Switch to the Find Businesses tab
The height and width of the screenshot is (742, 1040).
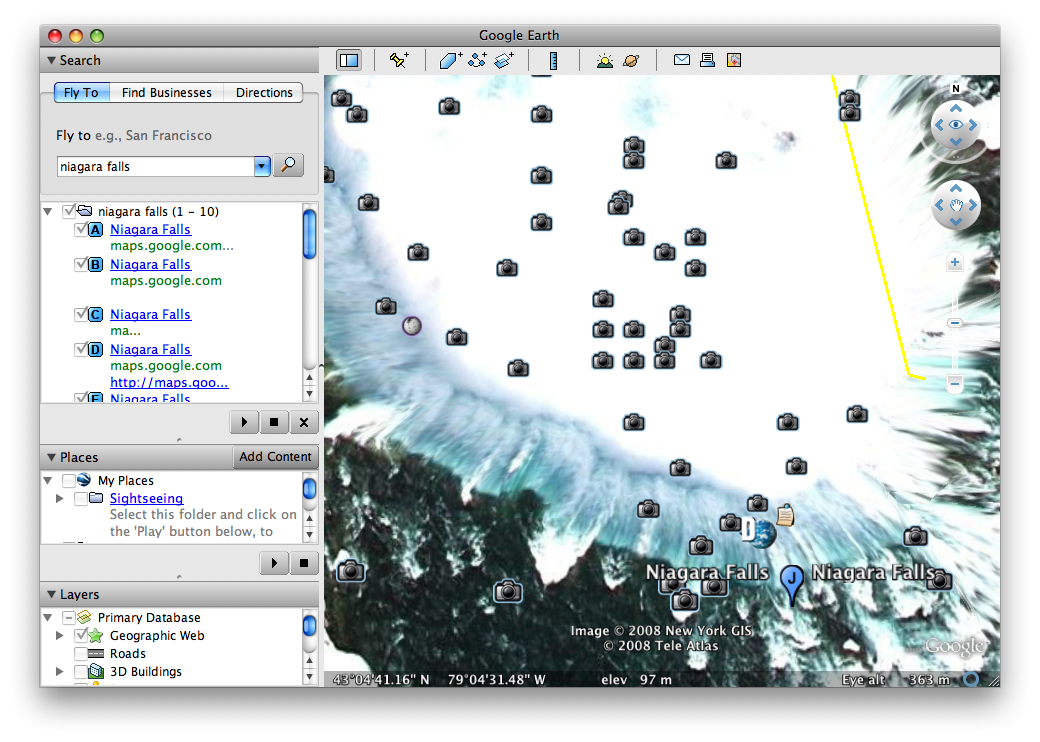166,93
